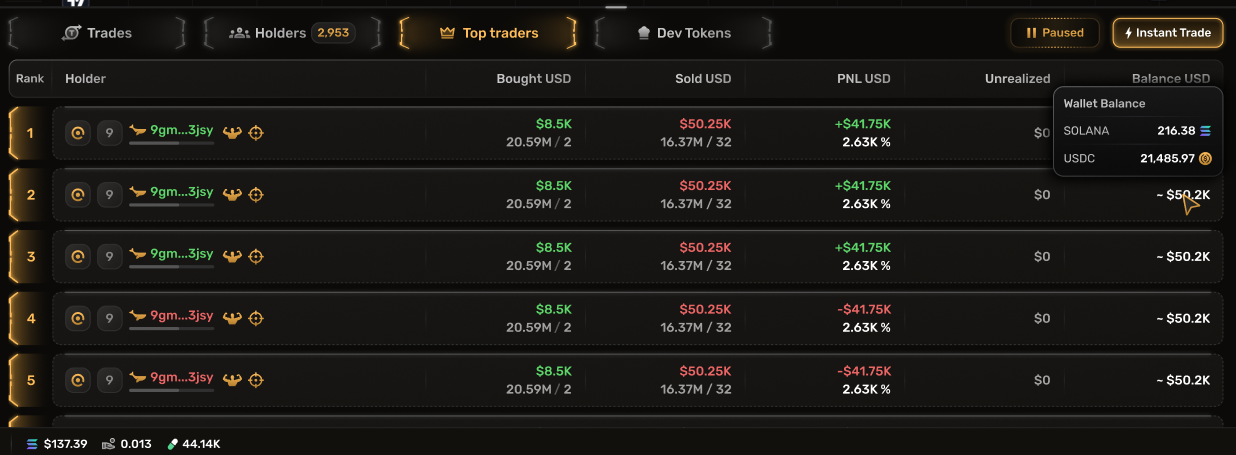Screen dimensions: 1236x455
Task: Toggle the Paused live-update button
Action: [x=1055, y=33]
